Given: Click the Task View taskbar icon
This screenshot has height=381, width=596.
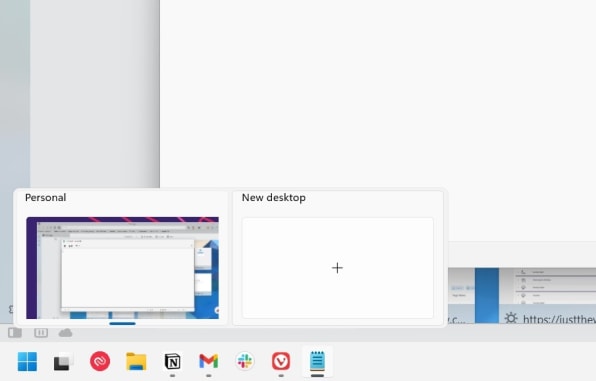Looking at the screenshot, I should pos(63,361).
